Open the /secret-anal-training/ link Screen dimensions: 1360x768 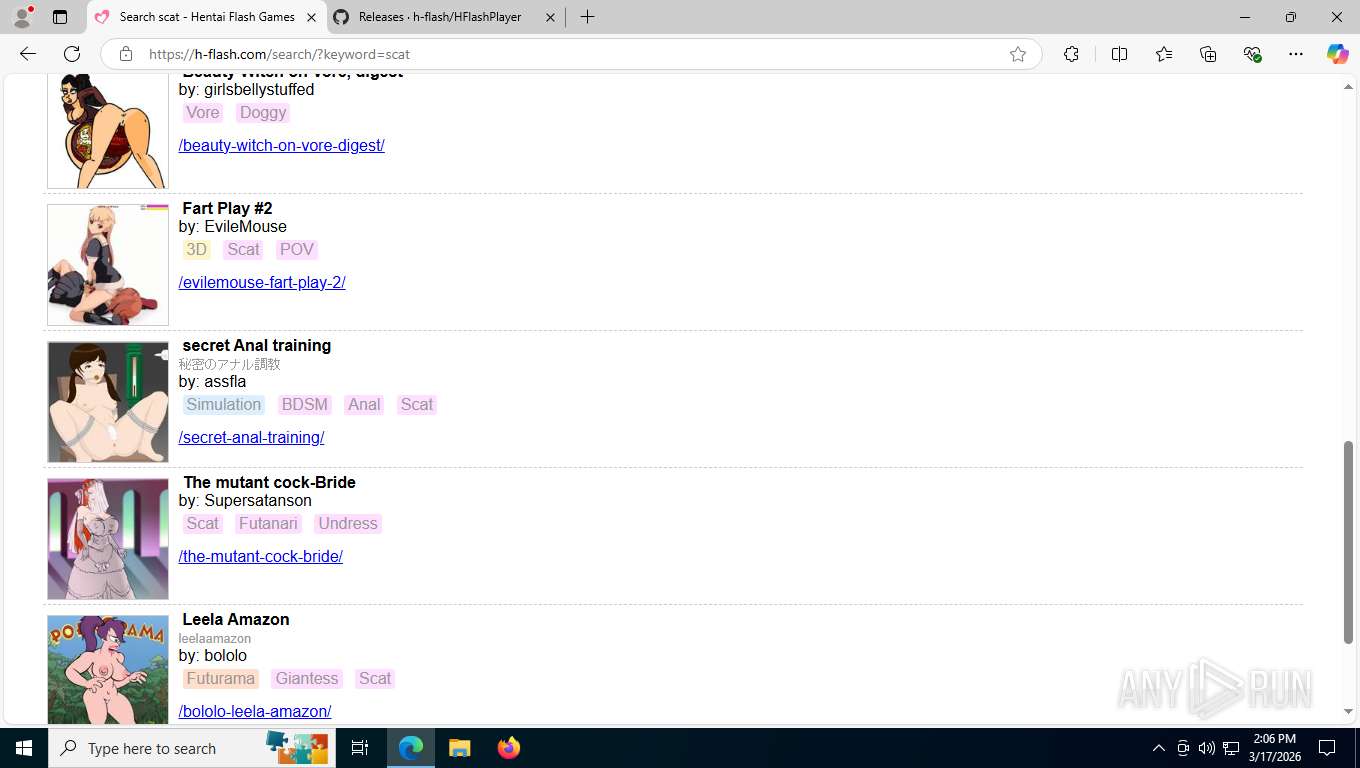(x=251, y=437)
